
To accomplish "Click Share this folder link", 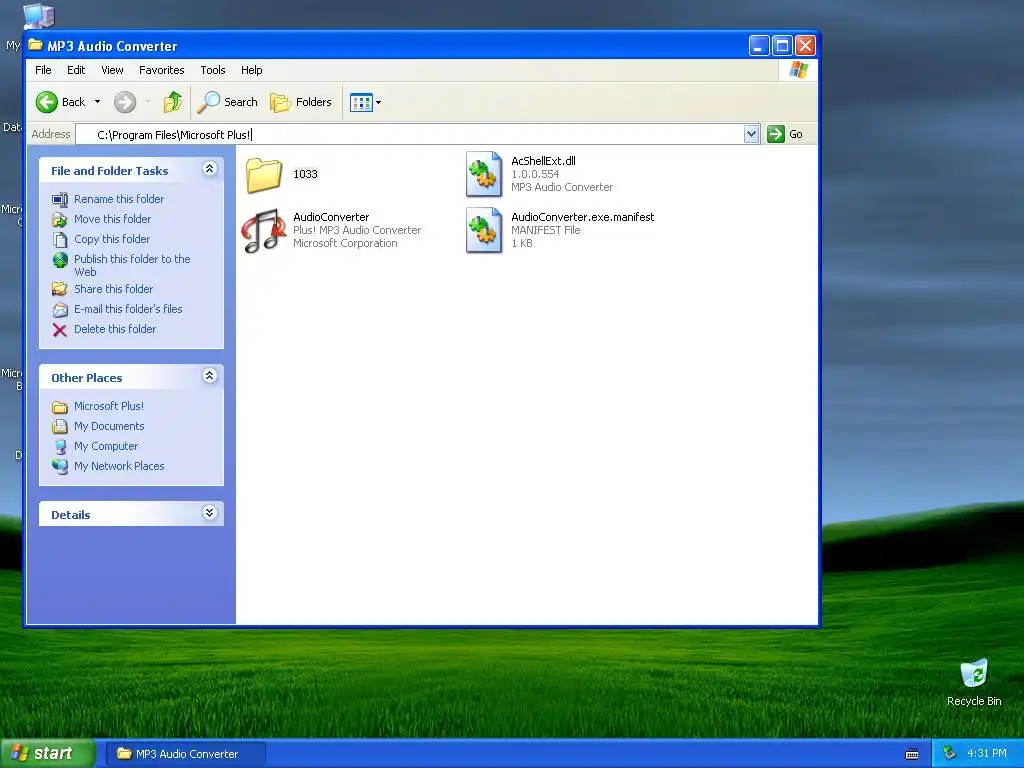I will [113, 289].
